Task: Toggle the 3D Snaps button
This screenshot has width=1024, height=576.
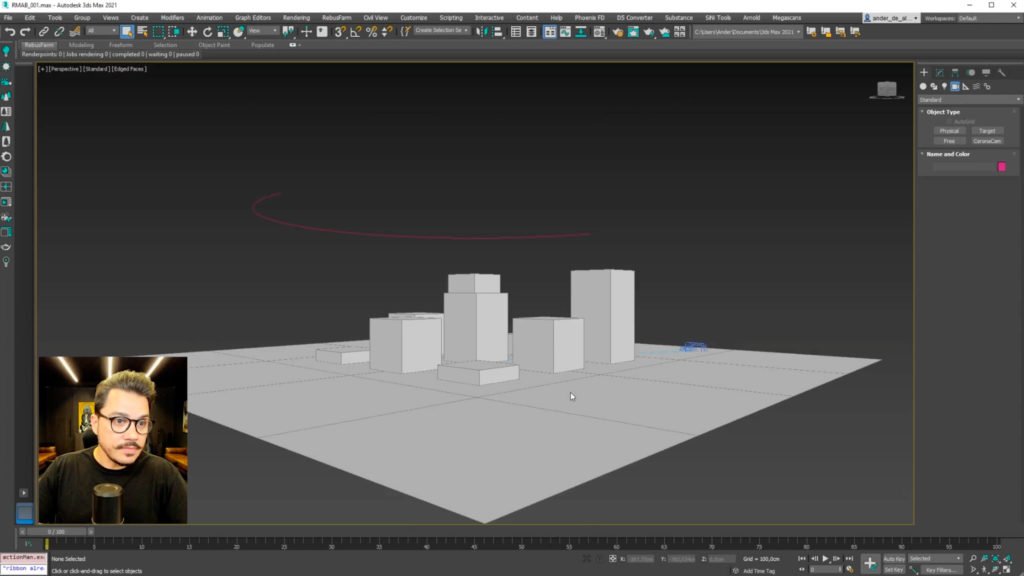Action: pos(340,31)
